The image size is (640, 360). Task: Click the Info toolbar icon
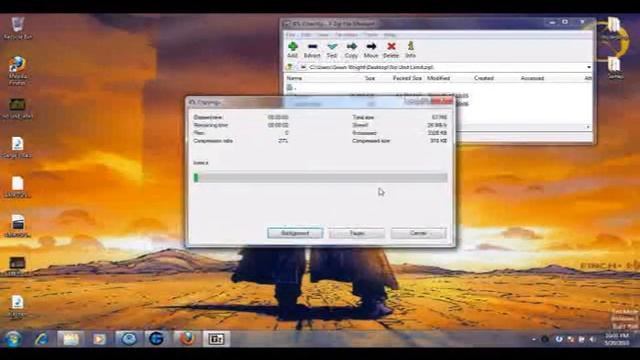[410, 50]
